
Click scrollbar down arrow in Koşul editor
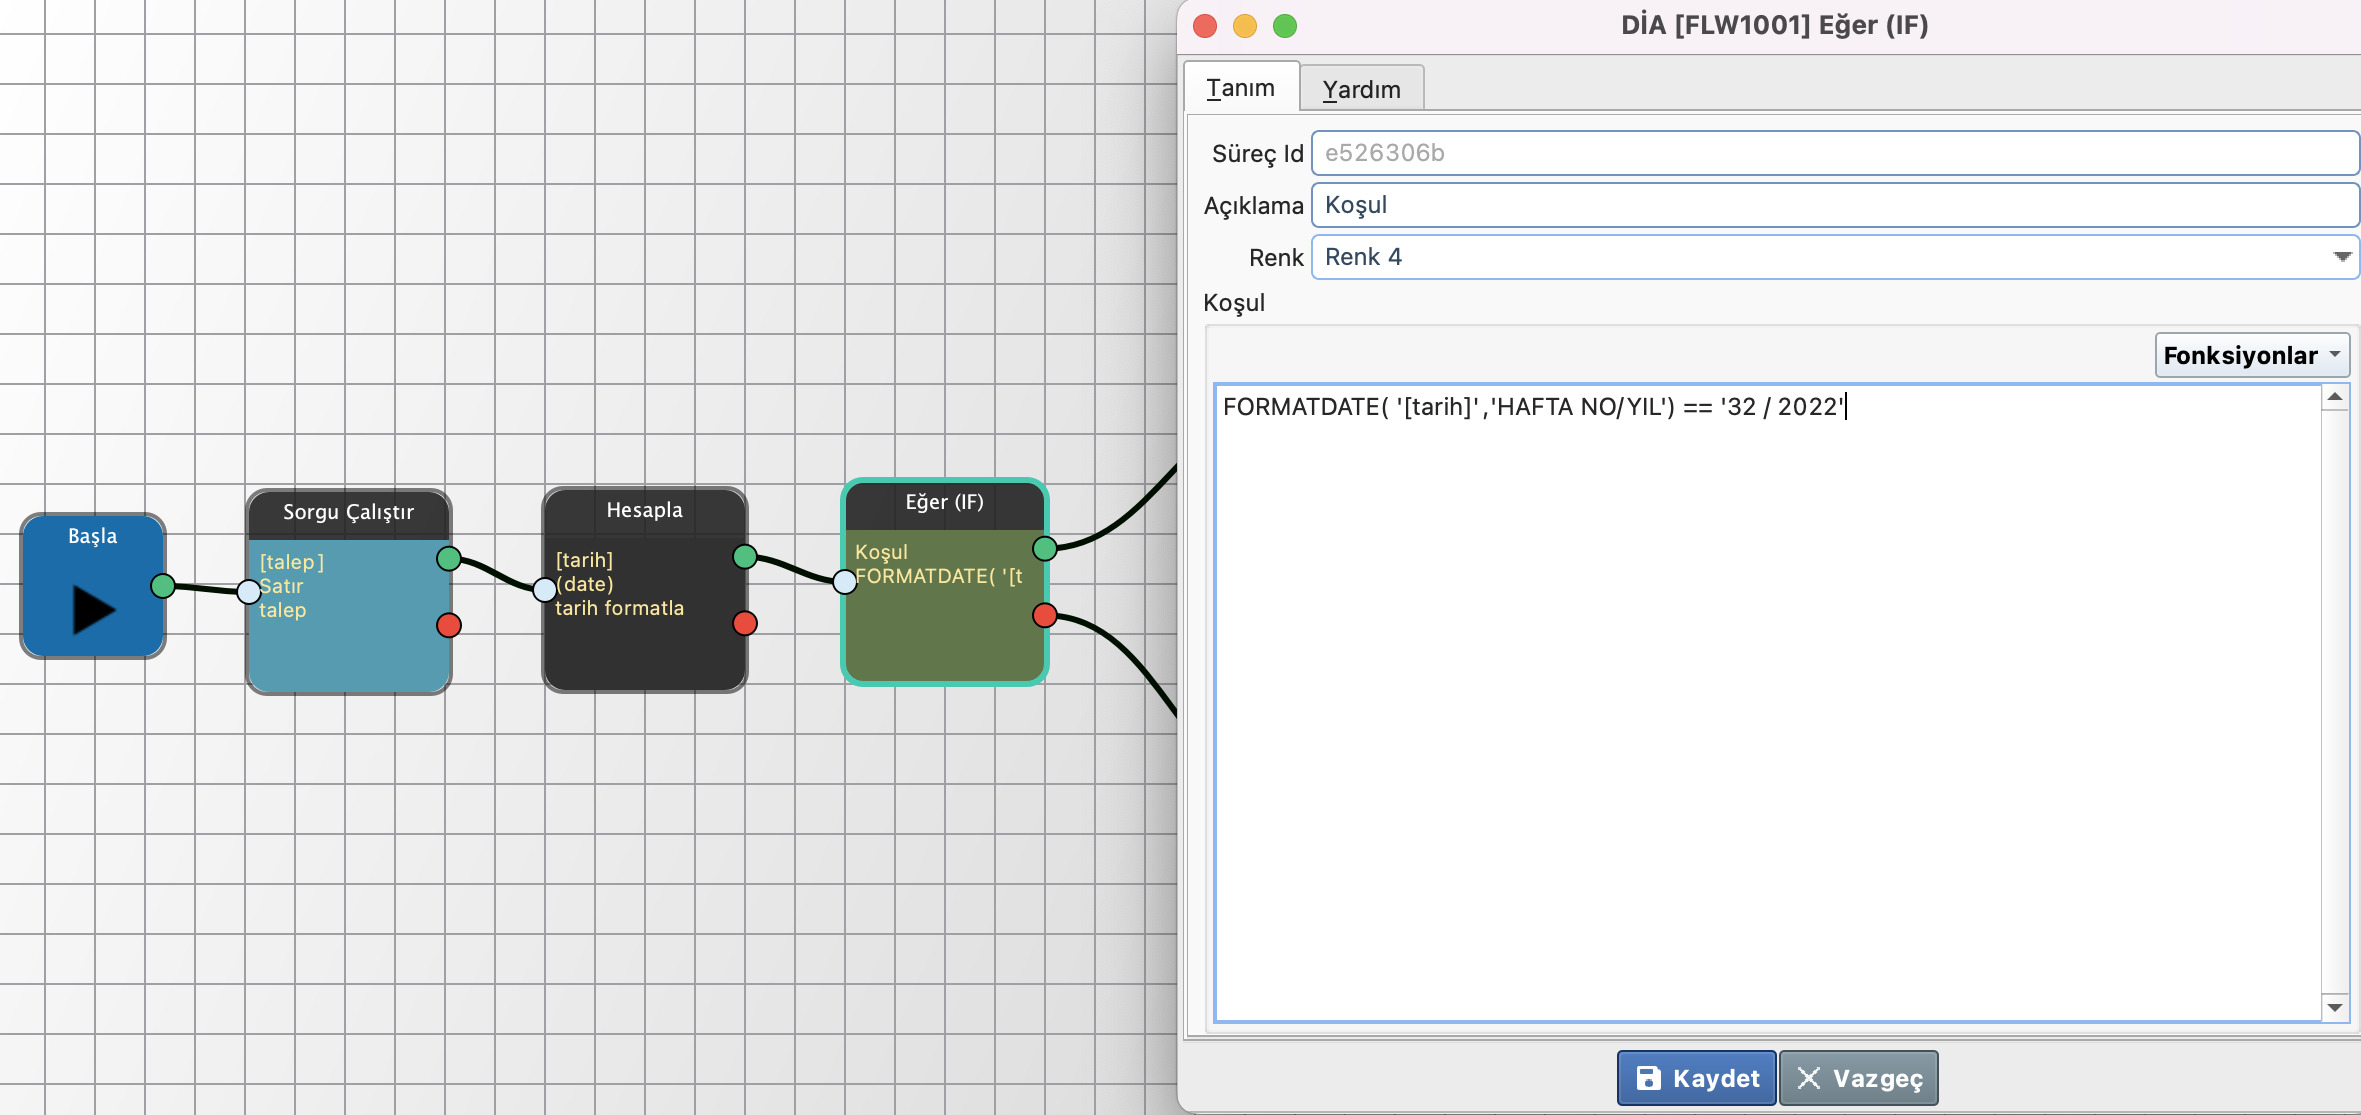pos(2335,1007)
